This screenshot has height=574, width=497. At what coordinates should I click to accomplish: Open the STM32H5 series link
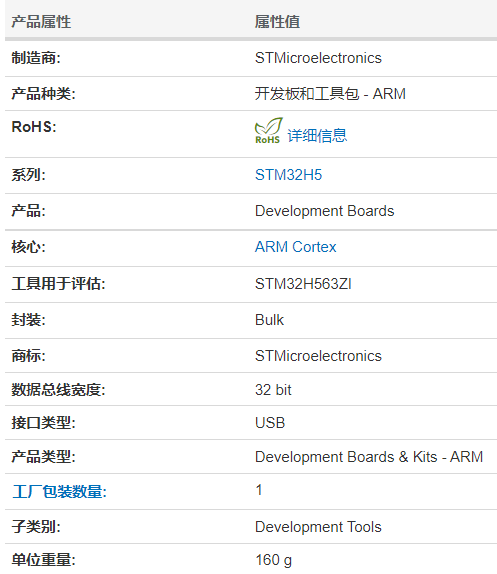coord(288,175)
